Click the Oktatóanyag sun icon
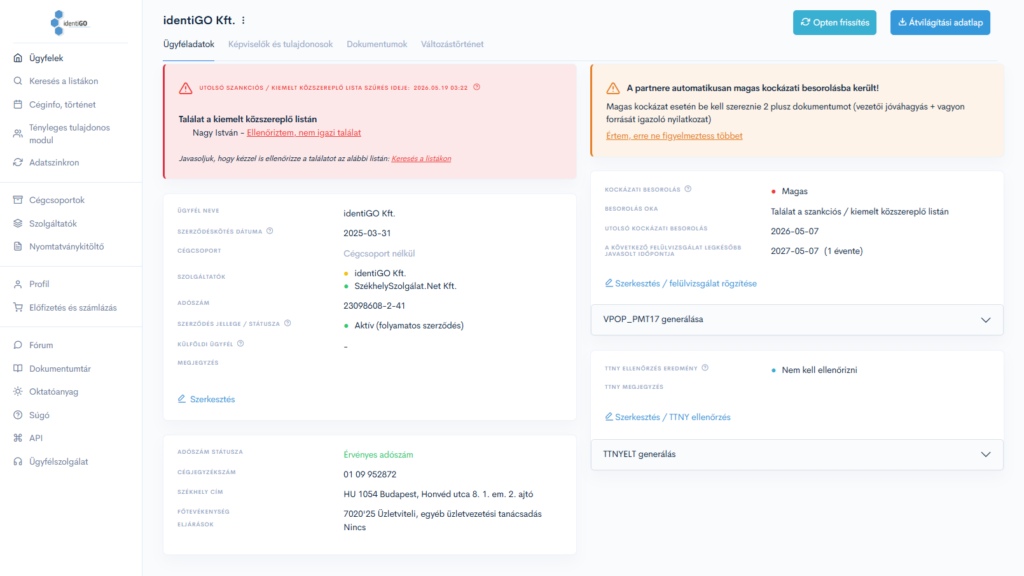The height and width of the screenshot is (576, 1024). click(18, 392)
